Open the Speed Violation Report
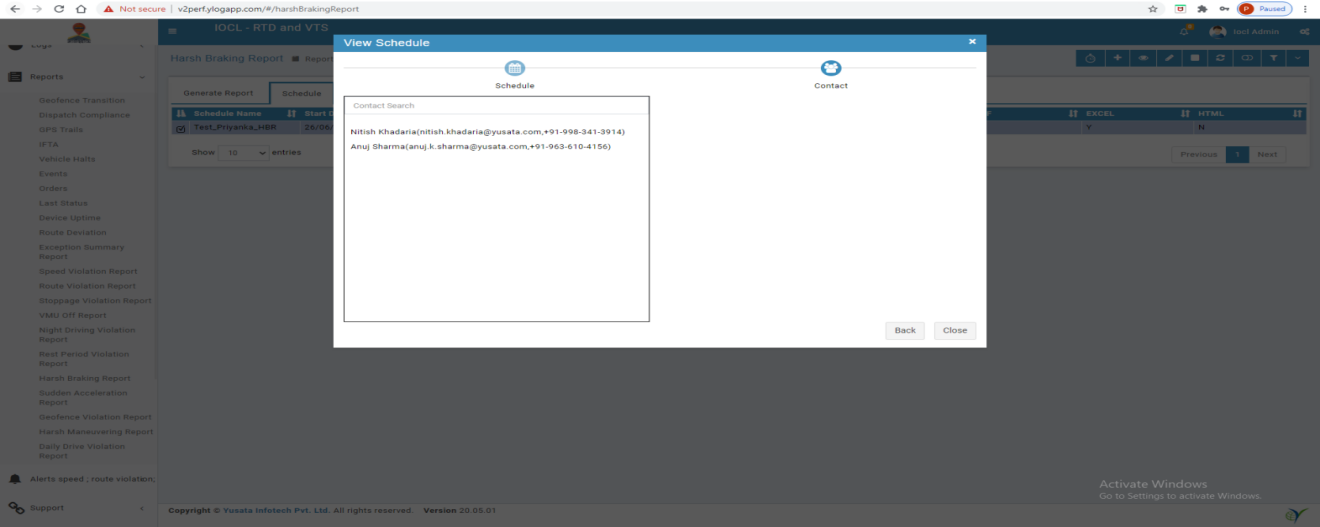Viewport: 1320px width, 527px height. point(88,271)
